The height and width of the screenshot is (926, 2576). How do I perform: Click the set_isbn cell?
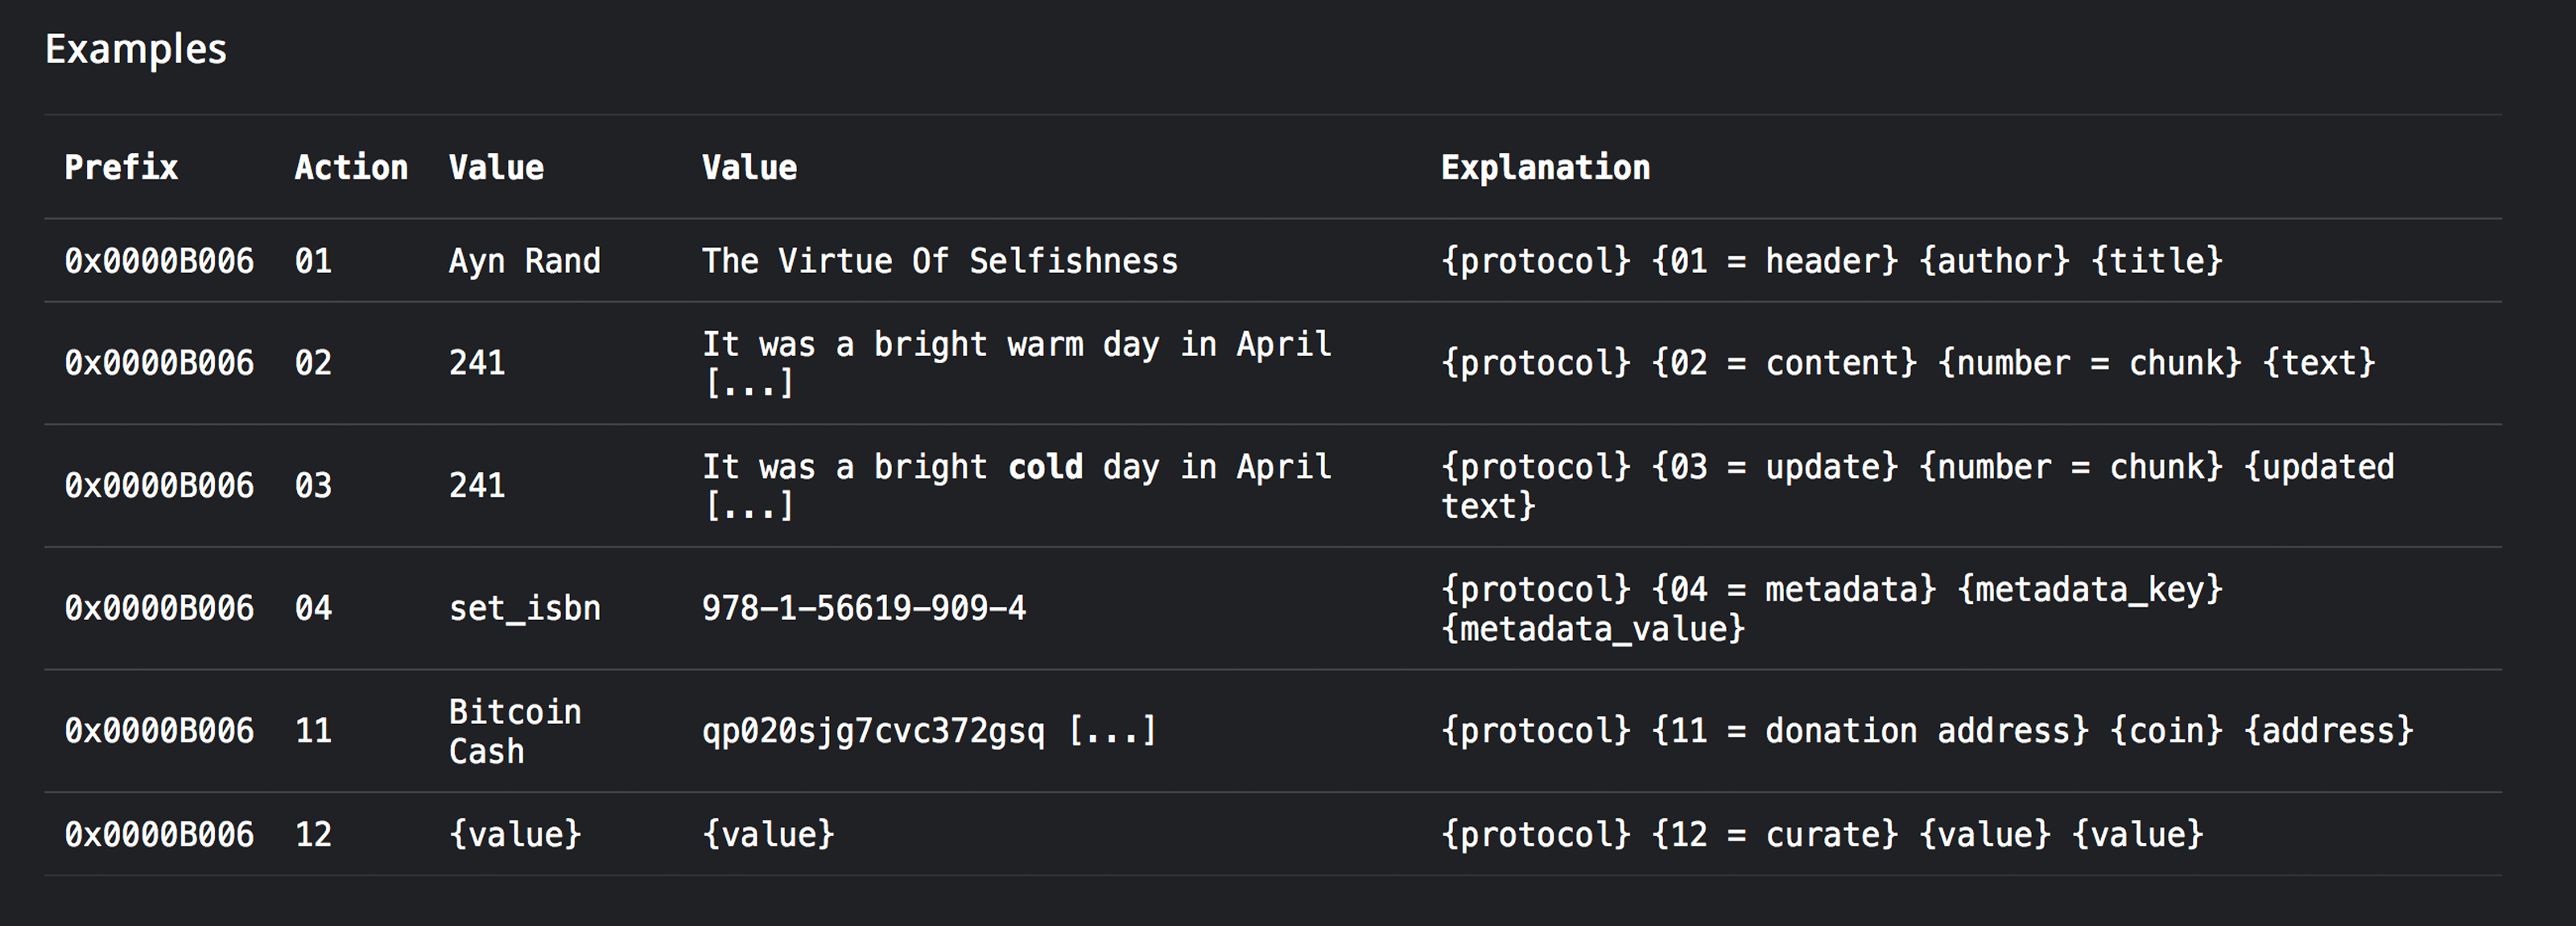[524, 608]
